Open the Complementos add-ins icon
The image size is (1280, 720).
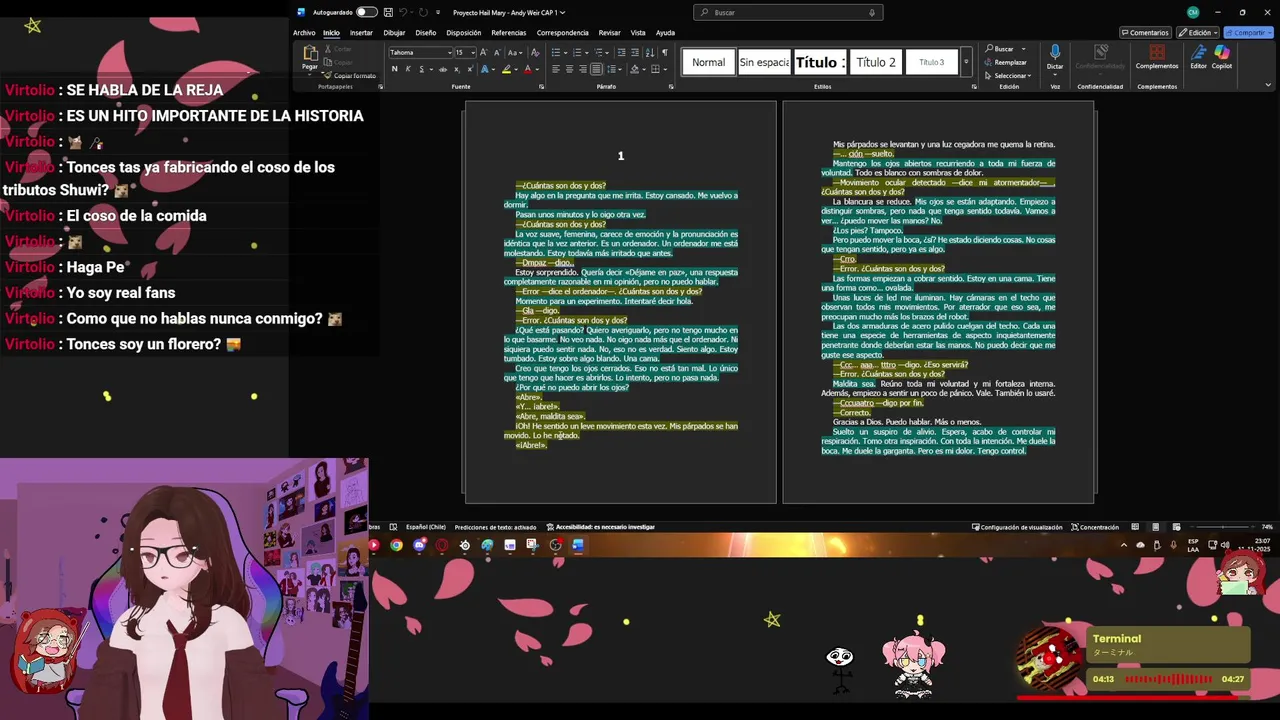[1157, 52]
